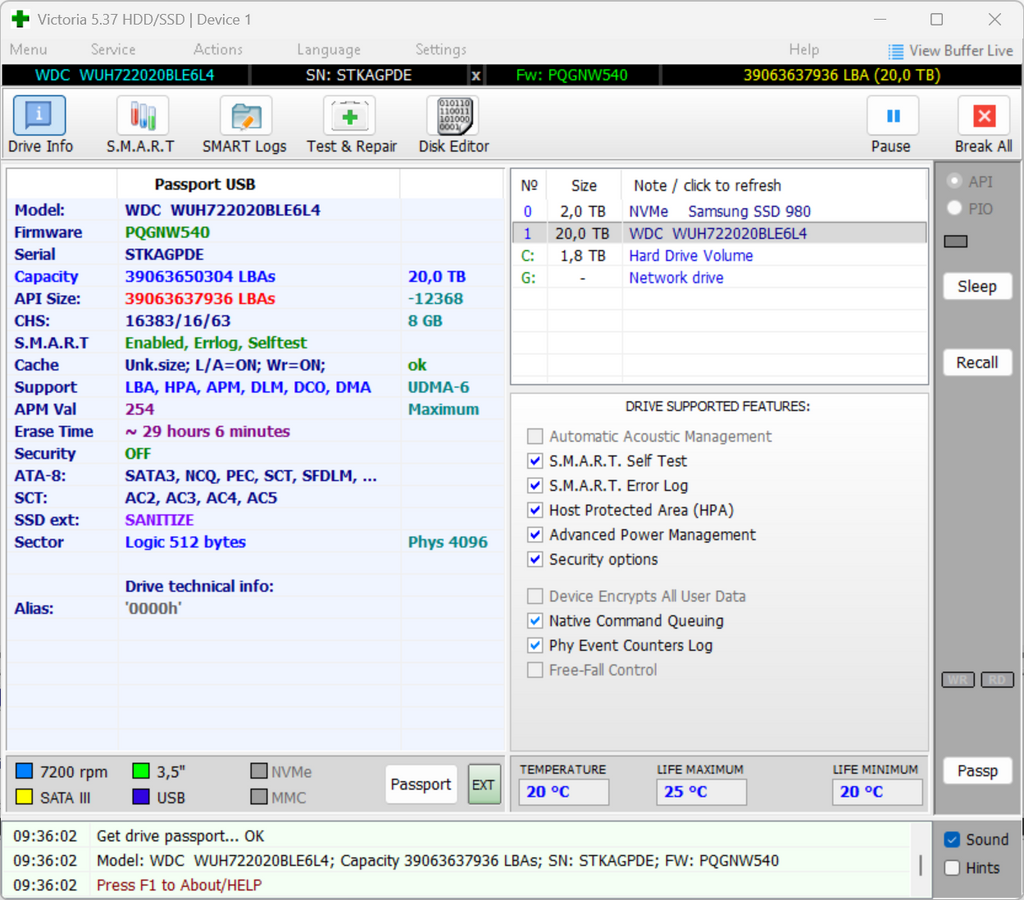Click the green EXT button
The image size is (1024, 900).
click(x=484, y=784)
